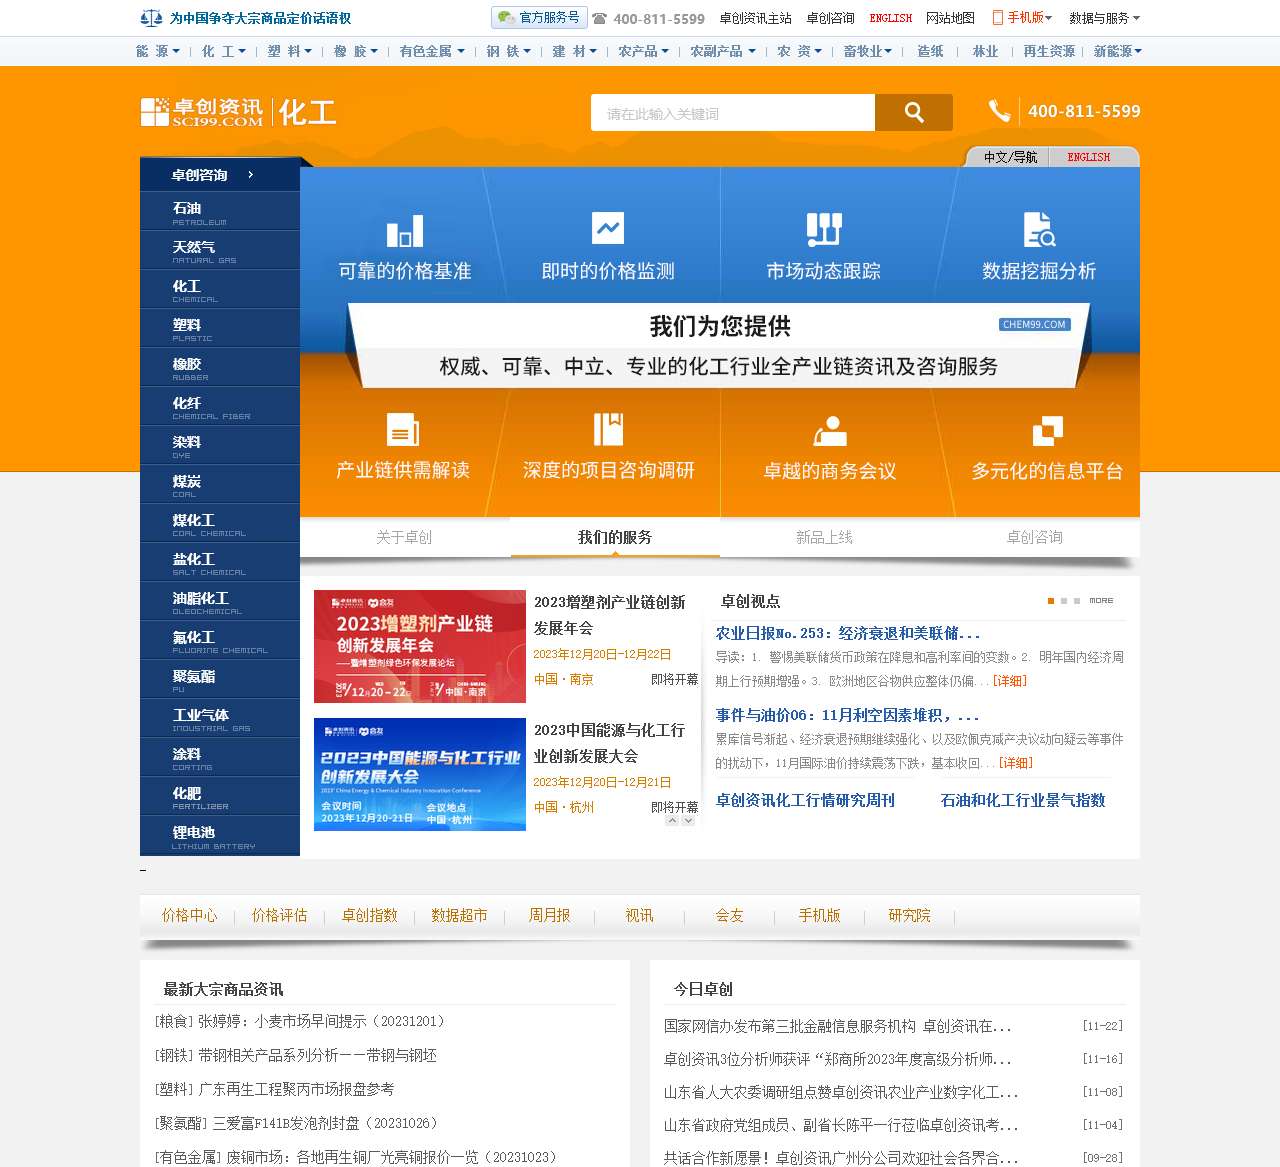Image resolution: width=1280 pixels, height=1167 pixels.
Task: Open the 研究院 link
Action: point(909,915)
